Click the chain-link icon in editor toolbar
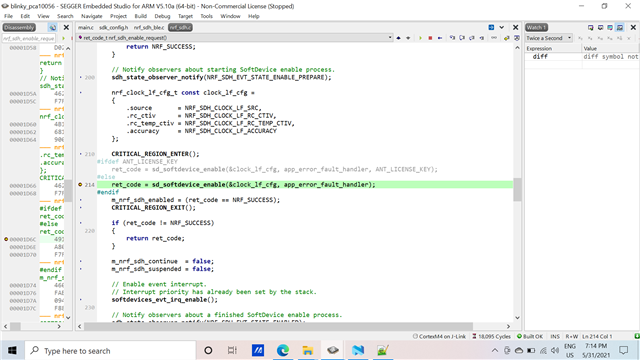The image size is (640, 360). 494,38
